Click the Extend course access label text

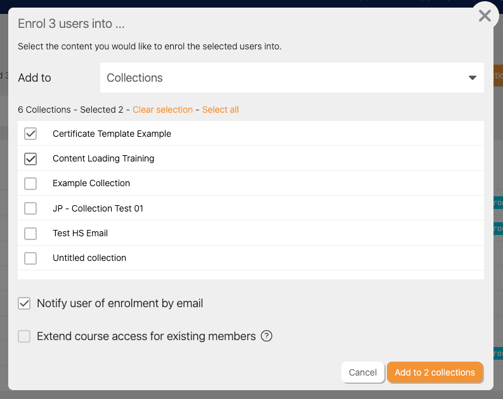point(146,336)
